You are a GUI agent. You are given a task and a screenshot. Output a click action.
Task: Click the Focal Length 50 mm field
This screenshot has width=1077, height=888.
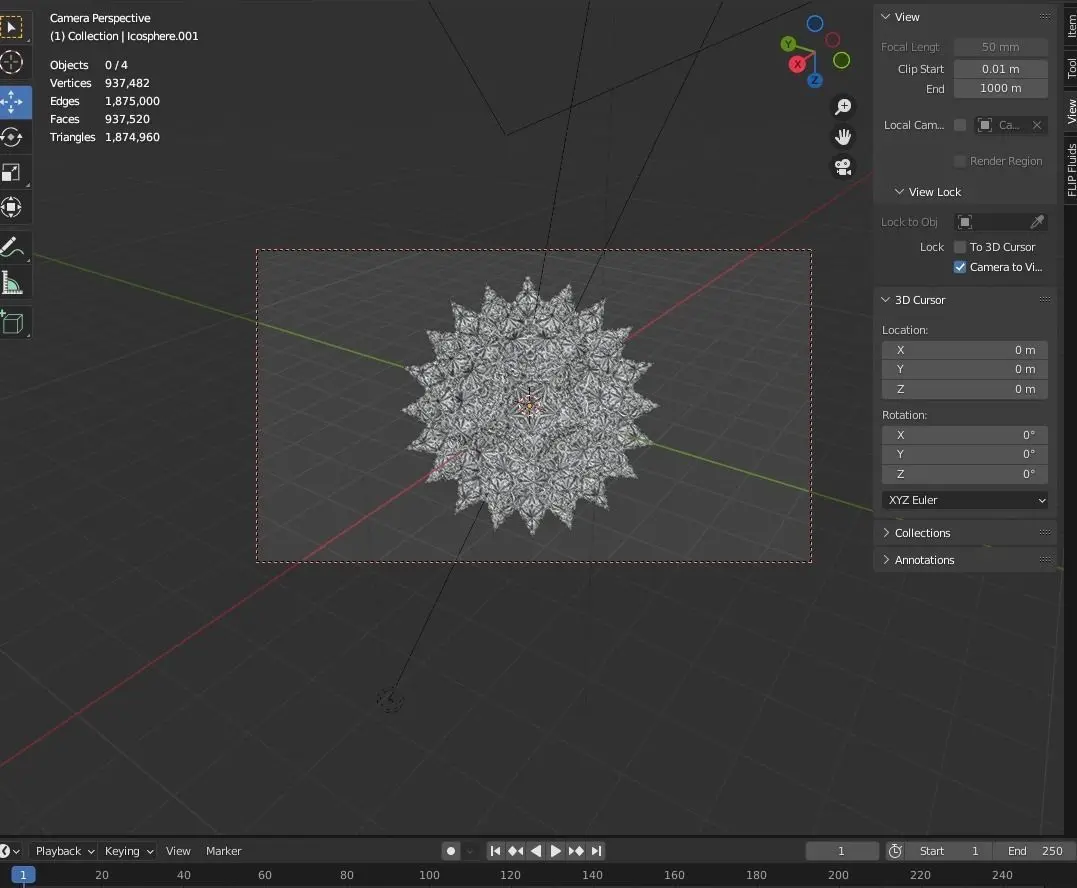pos(1000,47)
